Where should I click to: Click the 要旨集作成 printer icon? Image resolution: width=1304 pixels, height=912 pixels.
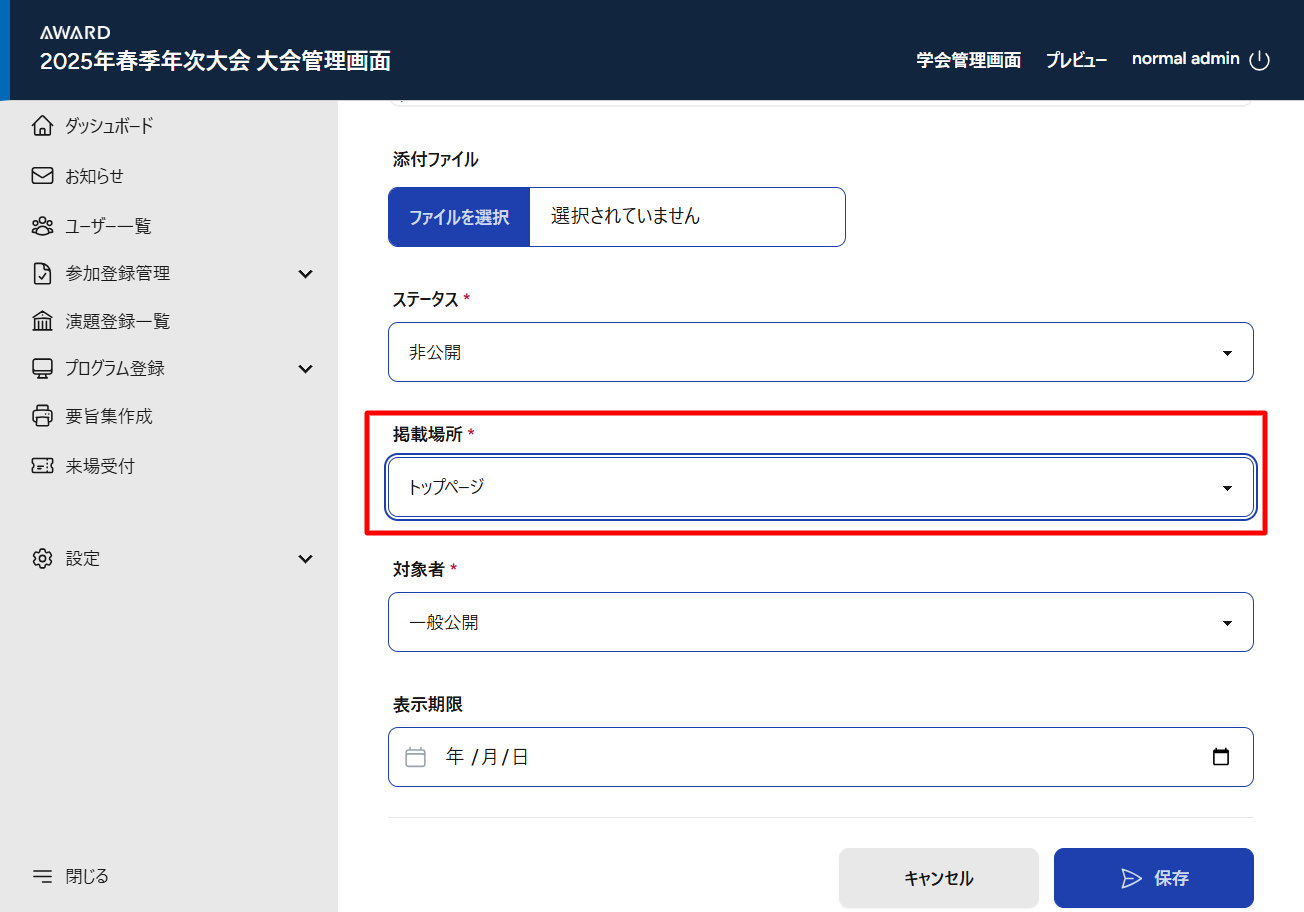coord(42,416)
